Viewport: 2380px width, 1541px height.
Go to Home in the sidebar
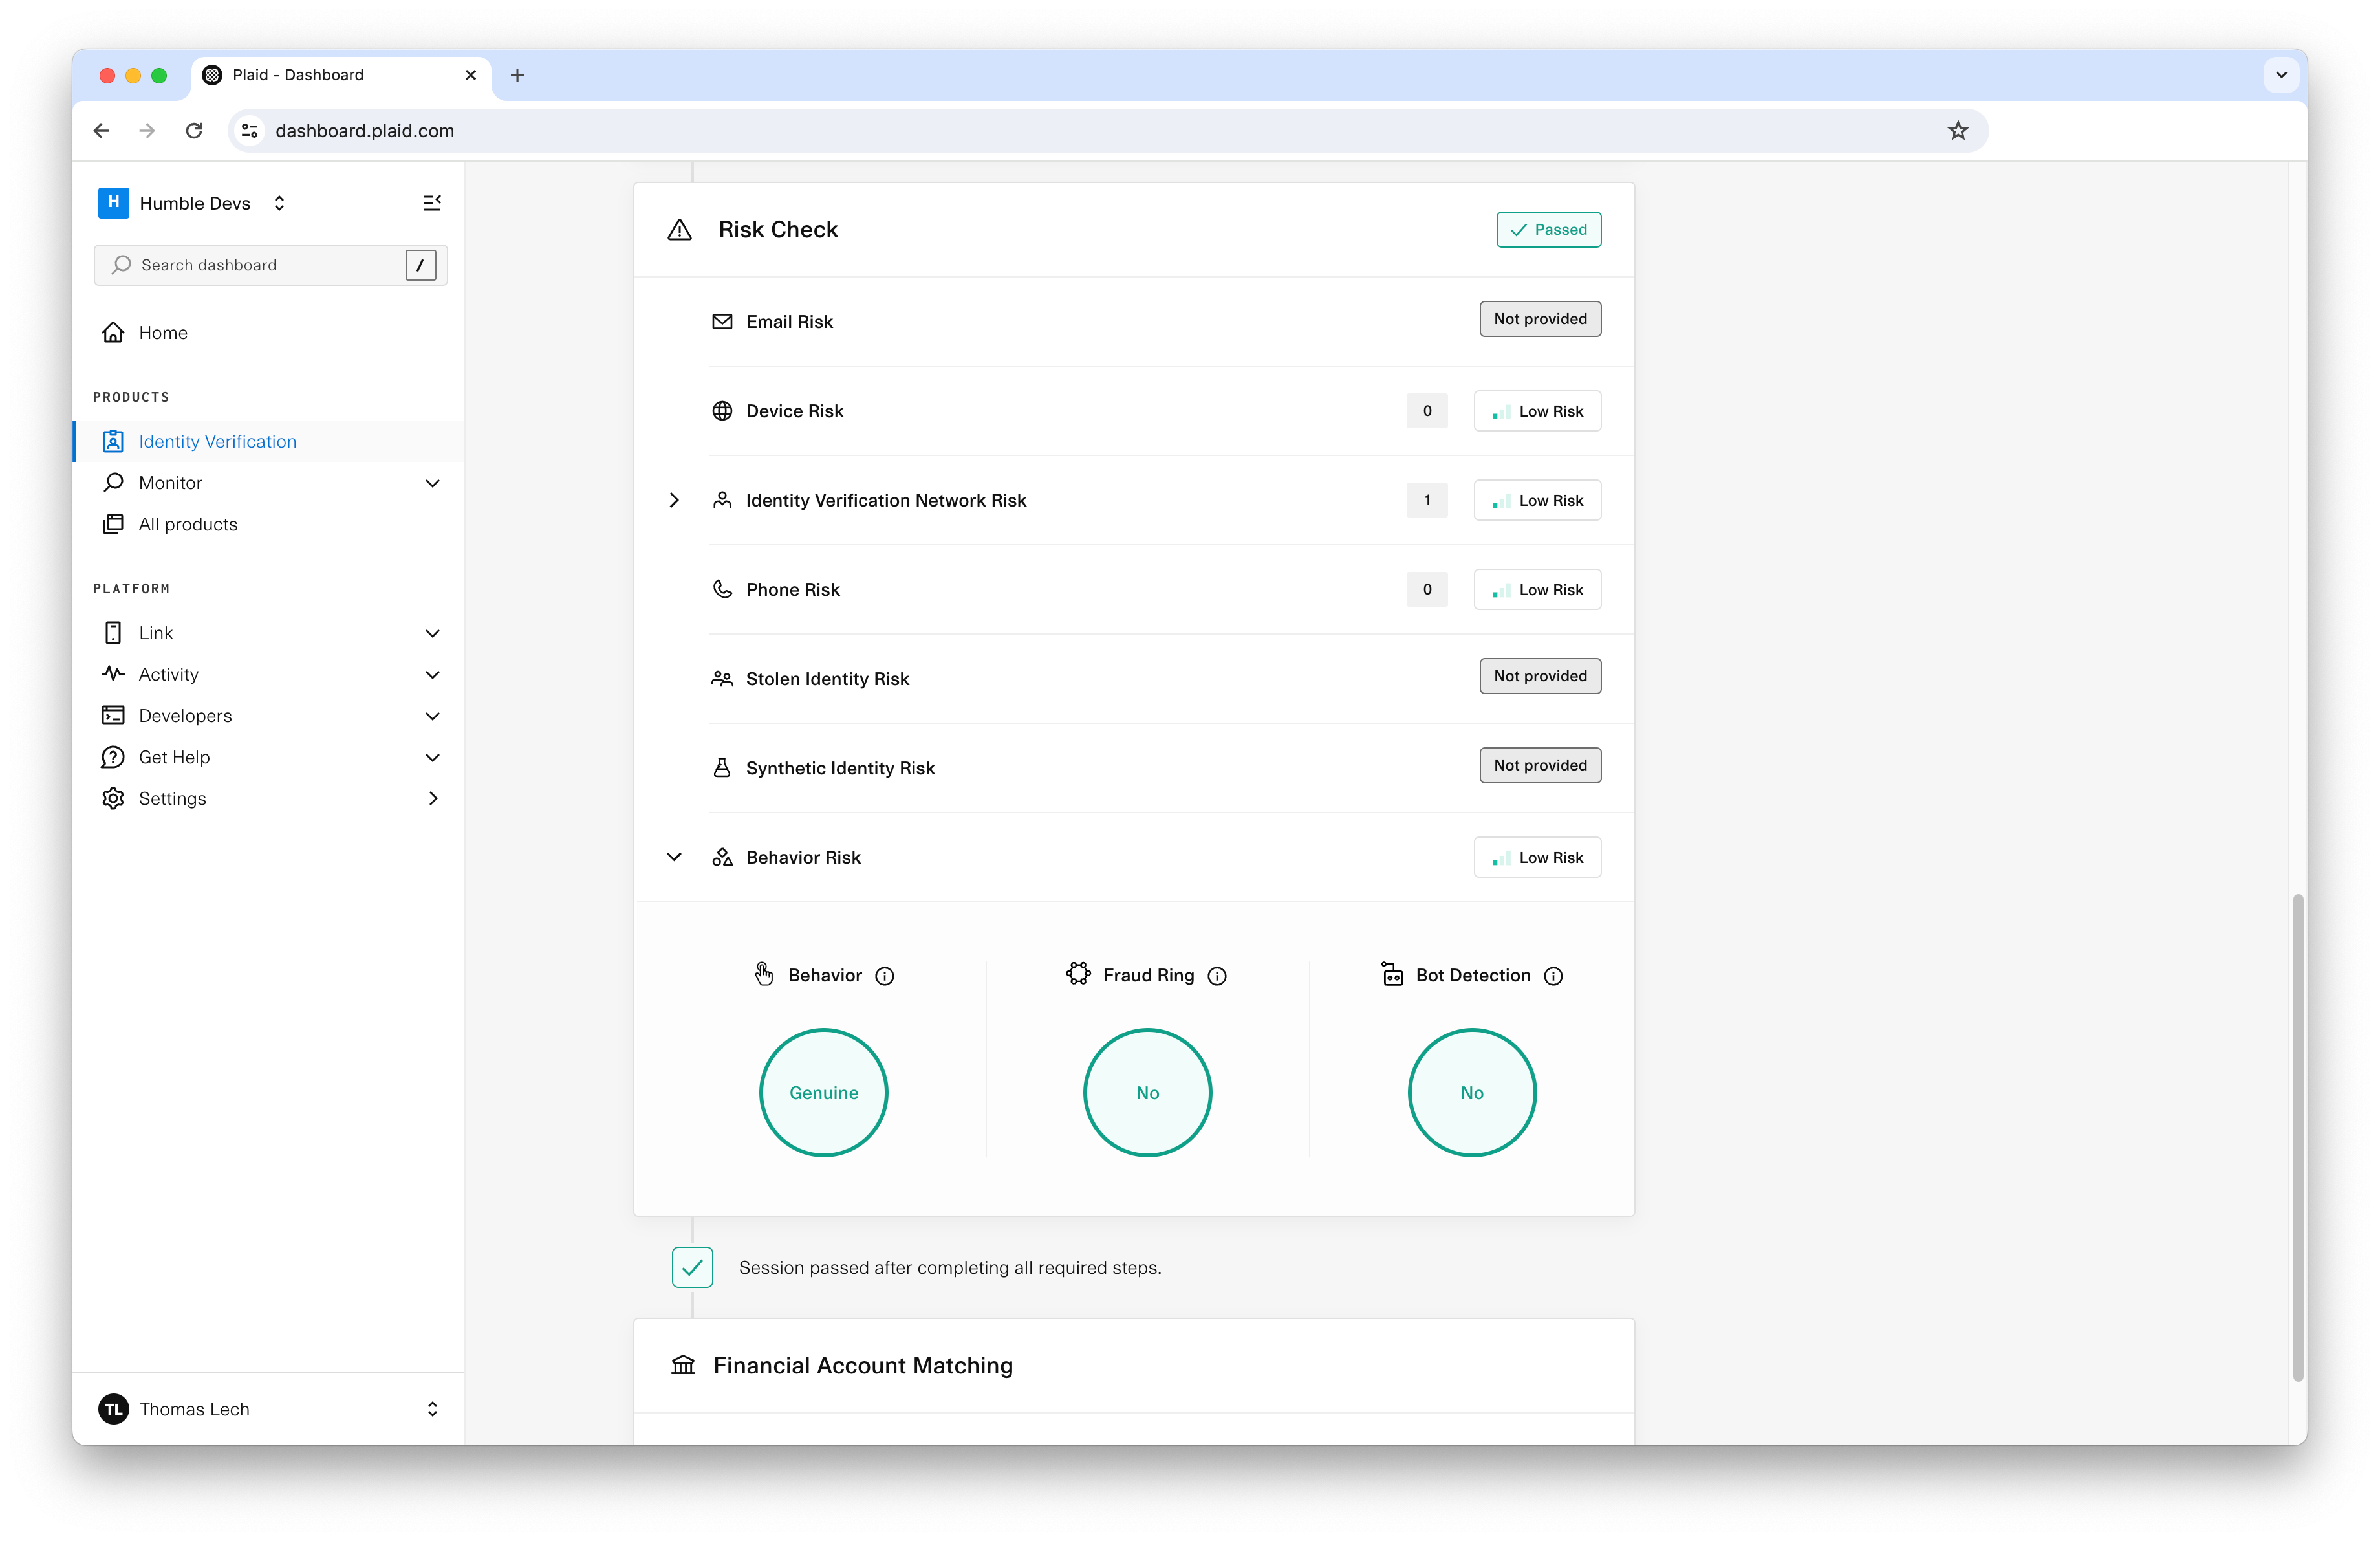point(163,333)
